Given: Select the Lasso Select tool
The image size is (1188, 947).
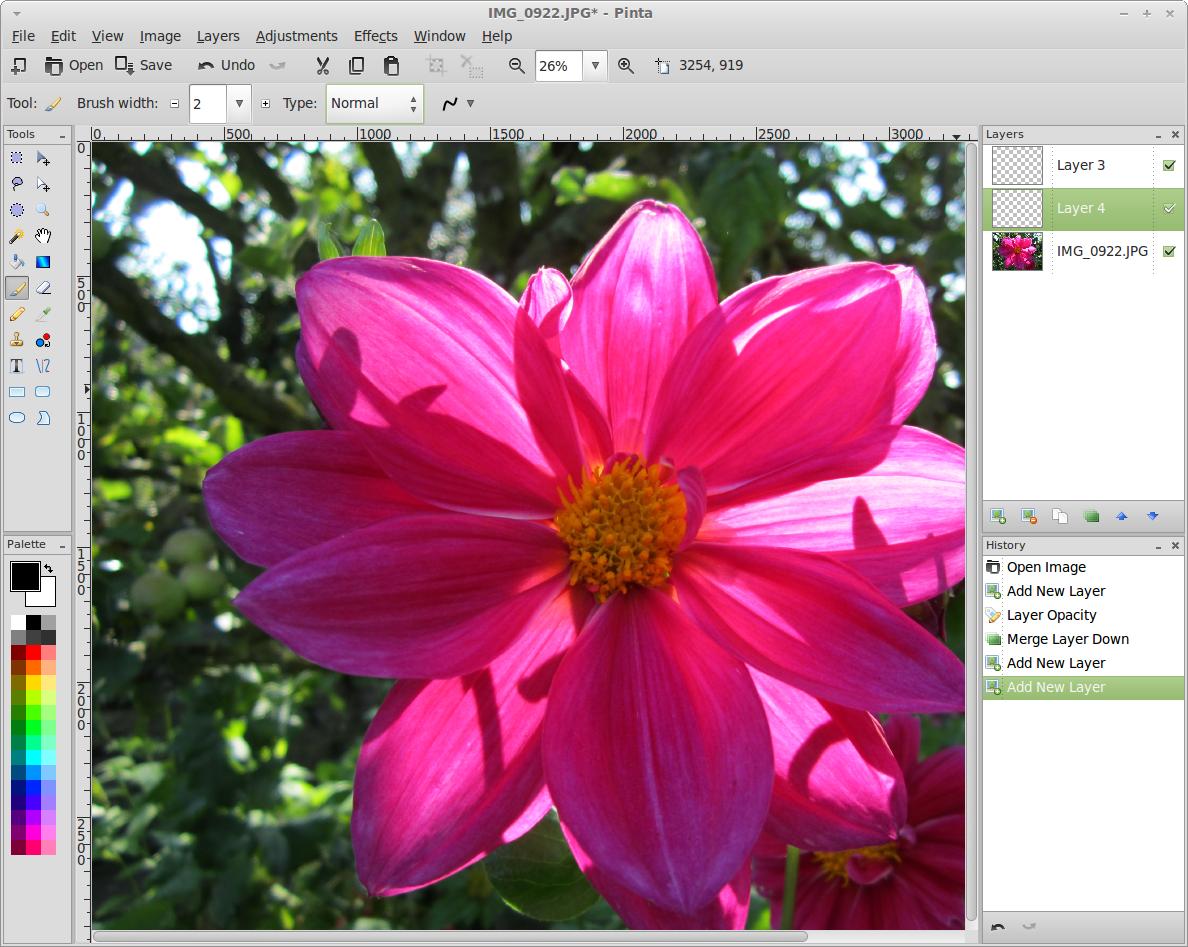Looking at the screenshot, I should tap(17, 184).
